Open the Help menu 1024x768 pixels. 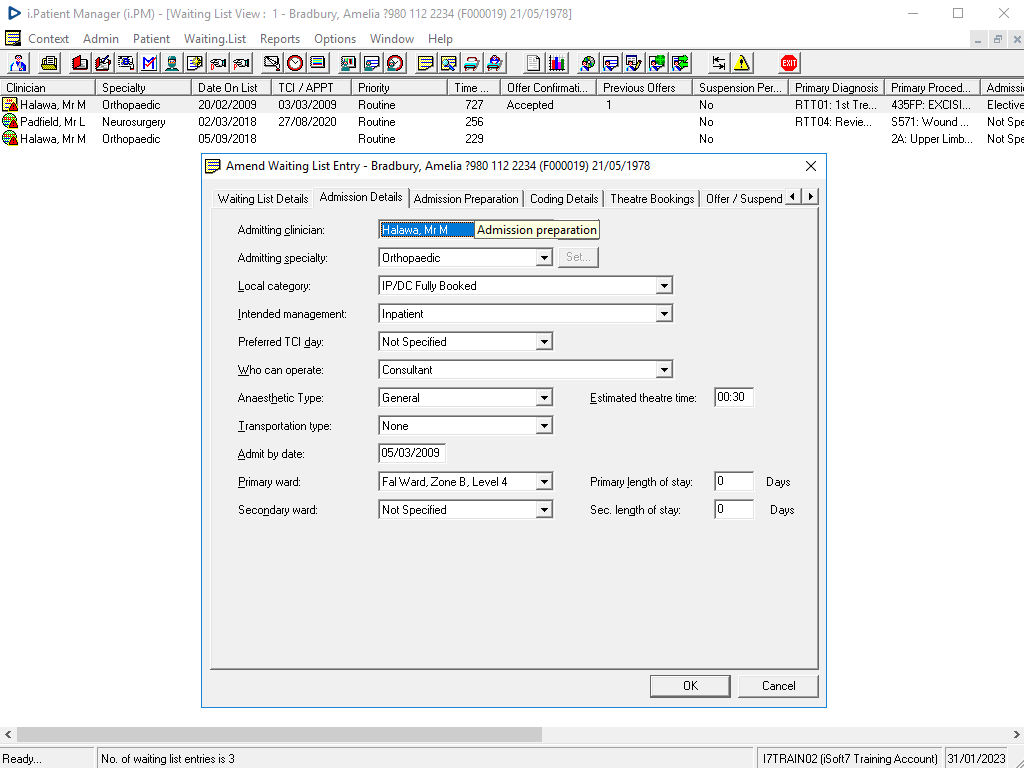pyautogui.click(x=440, y=39)
